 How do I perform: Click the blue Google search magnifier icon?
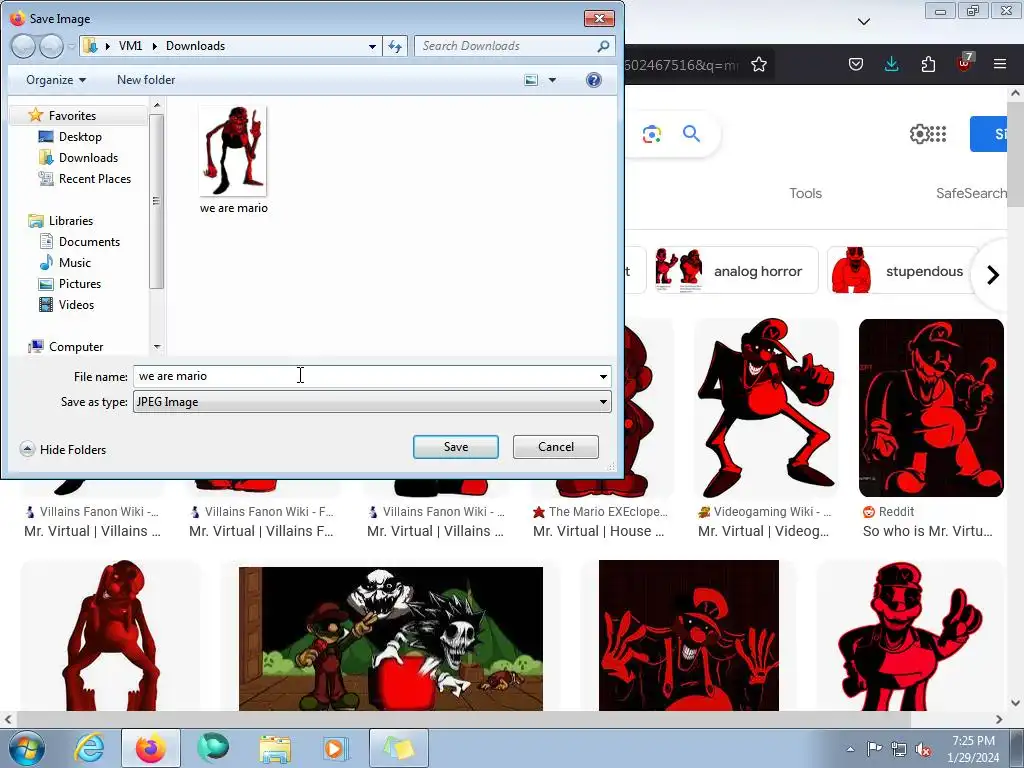click(x=692, y=134)
